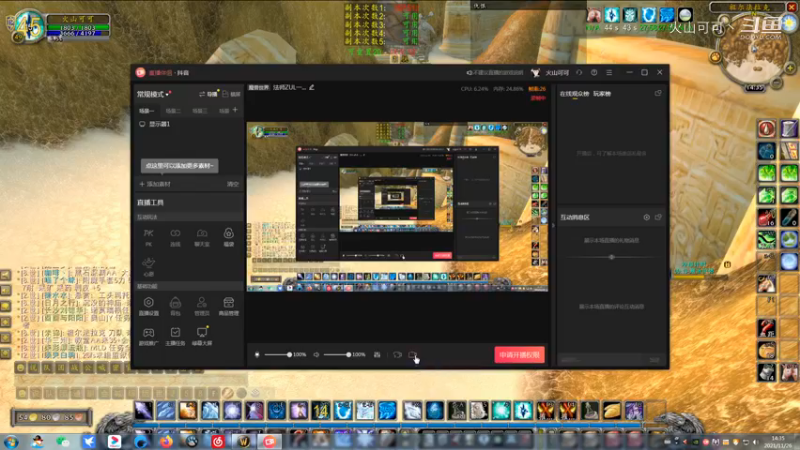Open Firefox from the taskbar
The height and width of the screenshot is (450, 800).
click(x=166, y=442)
